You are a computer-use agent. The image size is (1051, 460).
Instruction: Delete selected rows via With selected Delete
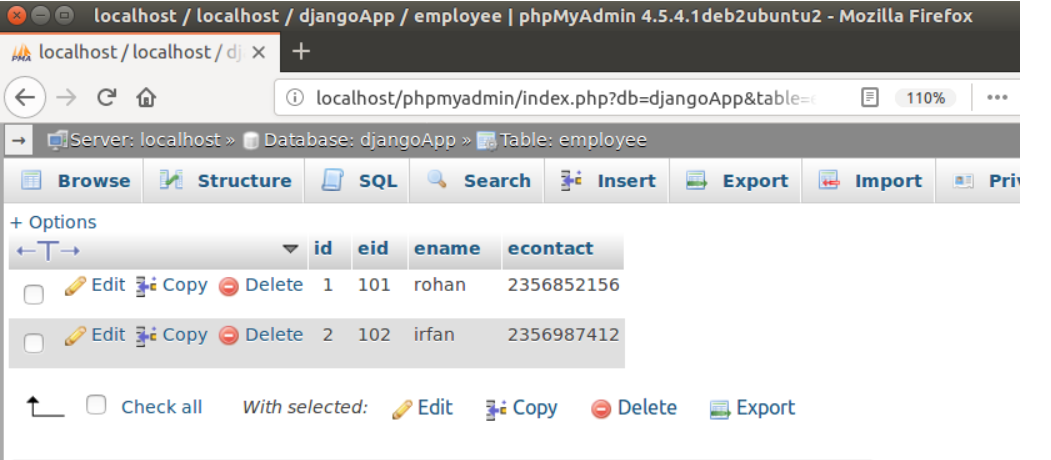click(634, 408)
